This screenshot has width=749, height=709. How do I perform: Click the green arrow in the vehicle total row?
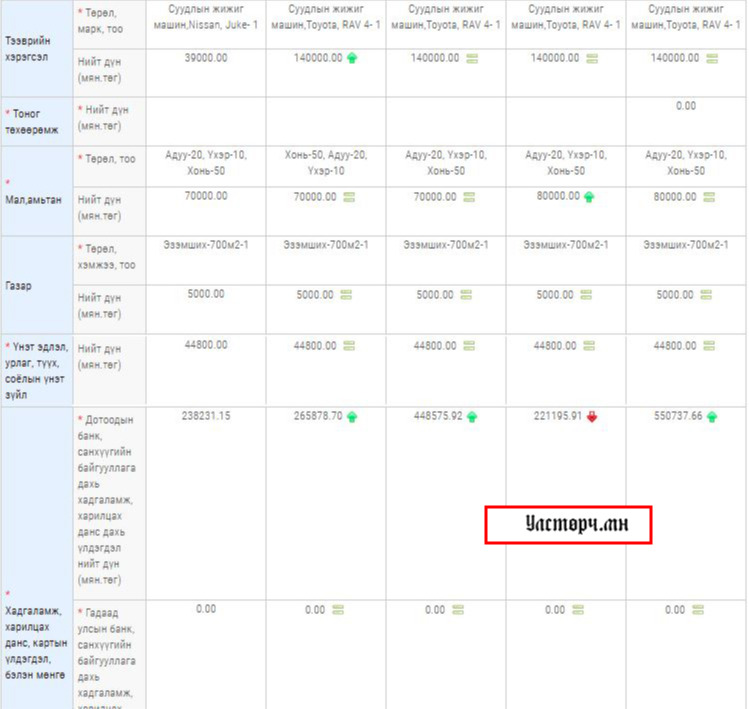click(x=352, y=59)
